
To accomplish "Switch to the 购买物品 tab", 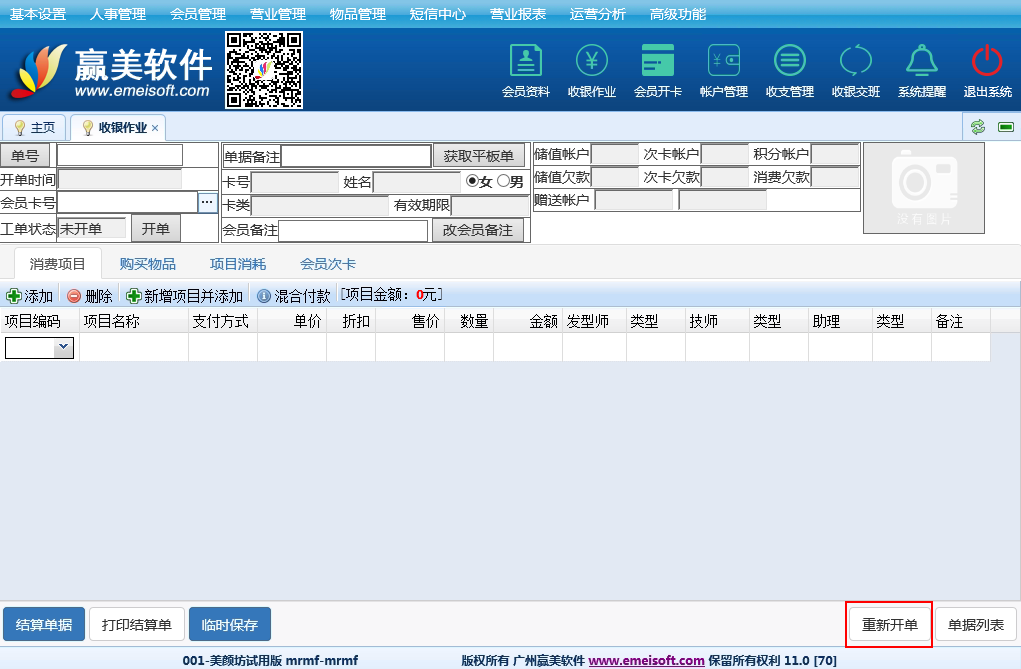I will (147, 264).
